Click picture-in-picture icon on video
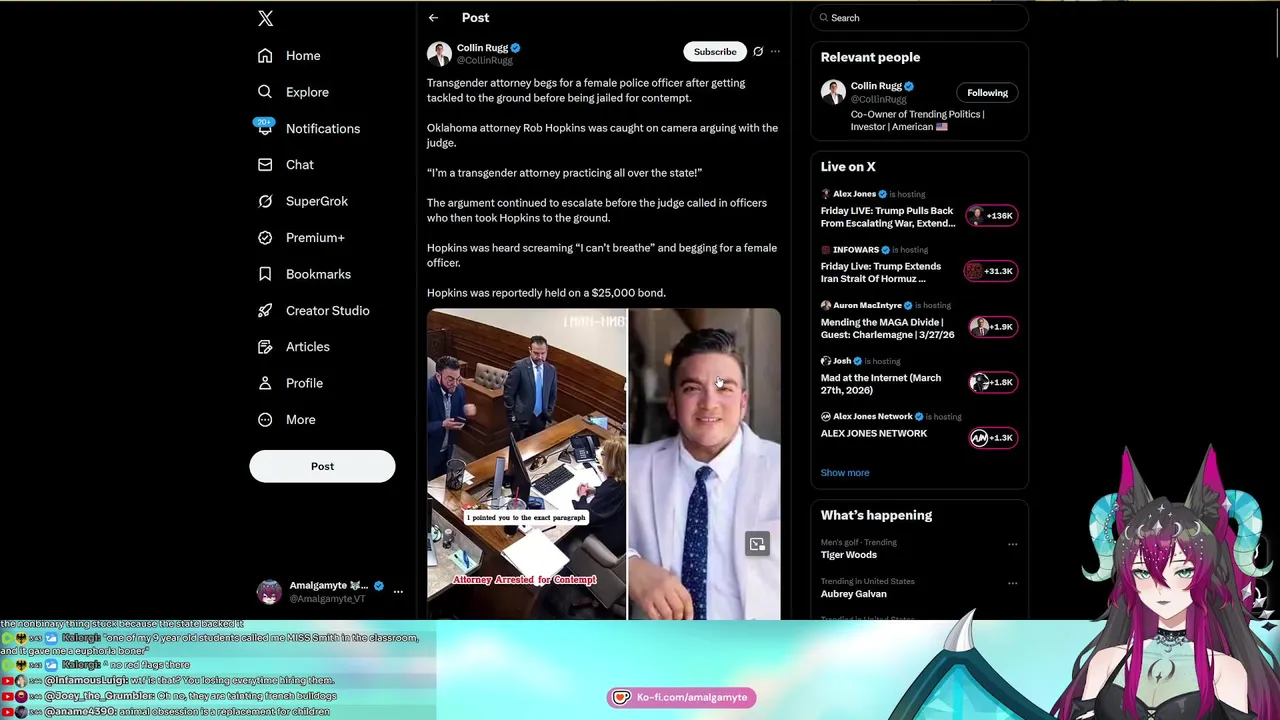1280x720 pixels. (x=757, y=544)
